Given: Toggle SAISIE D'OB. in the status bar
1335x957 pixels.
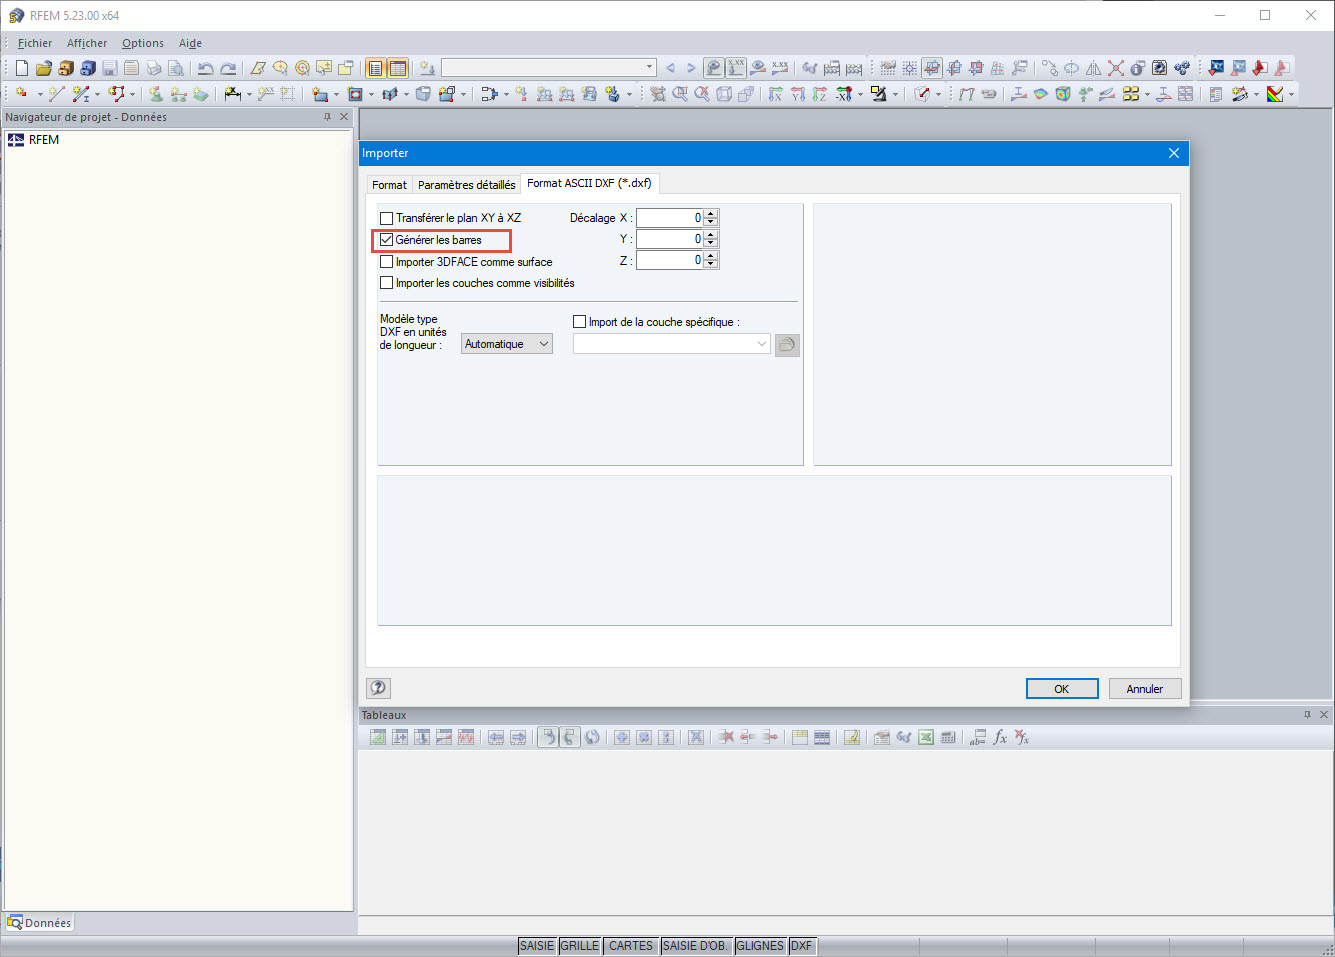Looking at the screenshot, I should point(696,946).
